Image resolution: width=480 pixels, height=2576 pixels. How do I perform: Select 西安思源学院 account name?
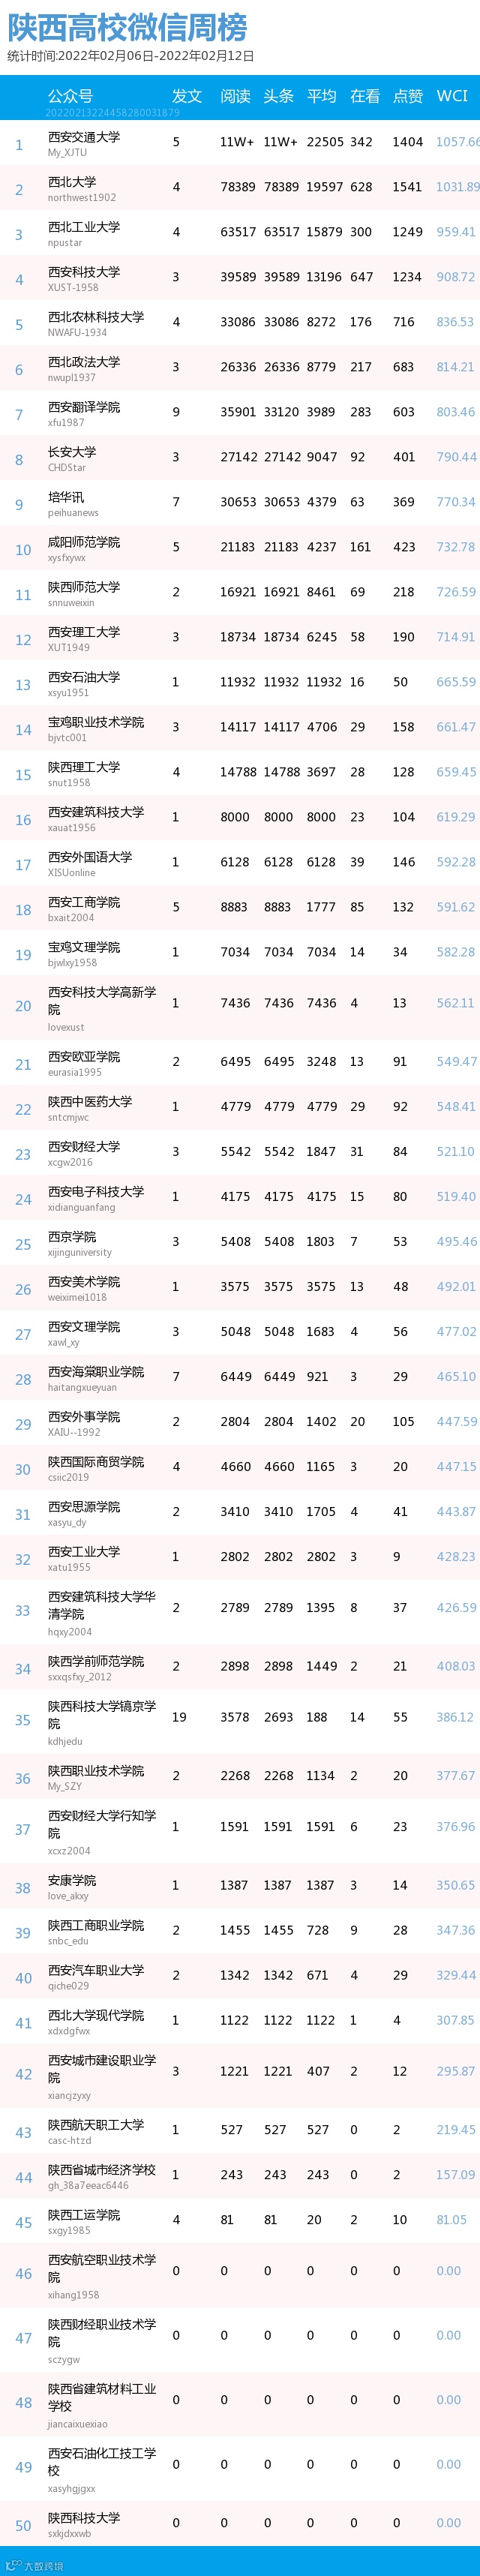84,1507
